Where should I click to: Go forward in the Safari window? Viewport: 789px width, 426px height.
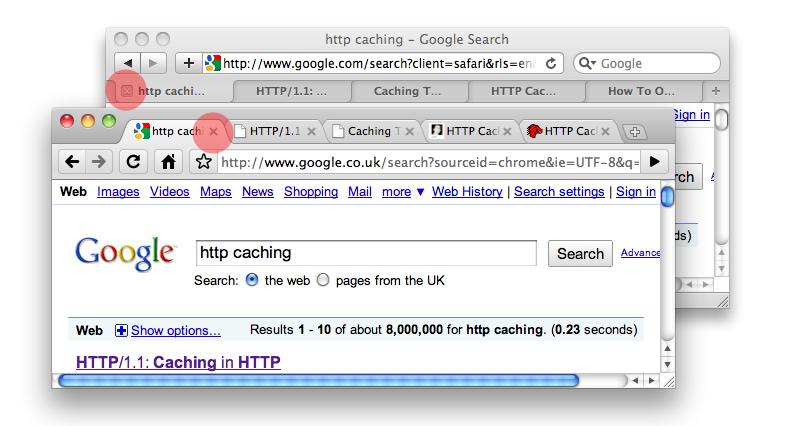tap(153, 63)
